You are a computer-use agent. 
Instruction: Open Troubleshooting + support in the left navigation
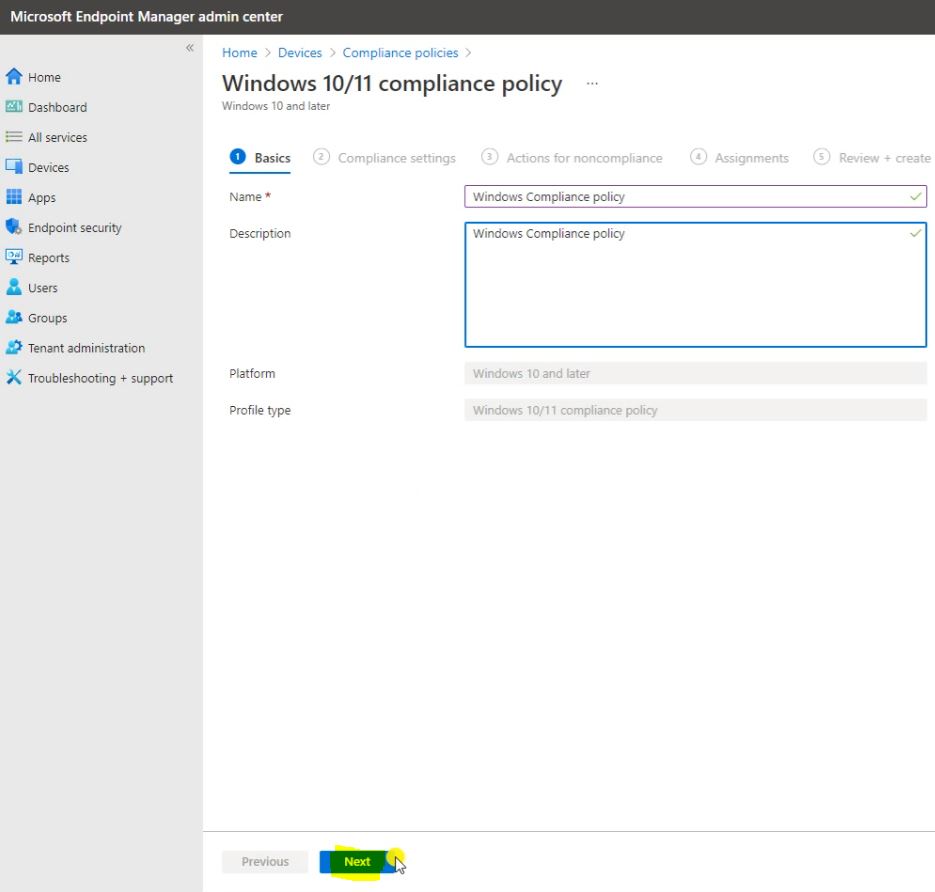click(x=100, y=378)
